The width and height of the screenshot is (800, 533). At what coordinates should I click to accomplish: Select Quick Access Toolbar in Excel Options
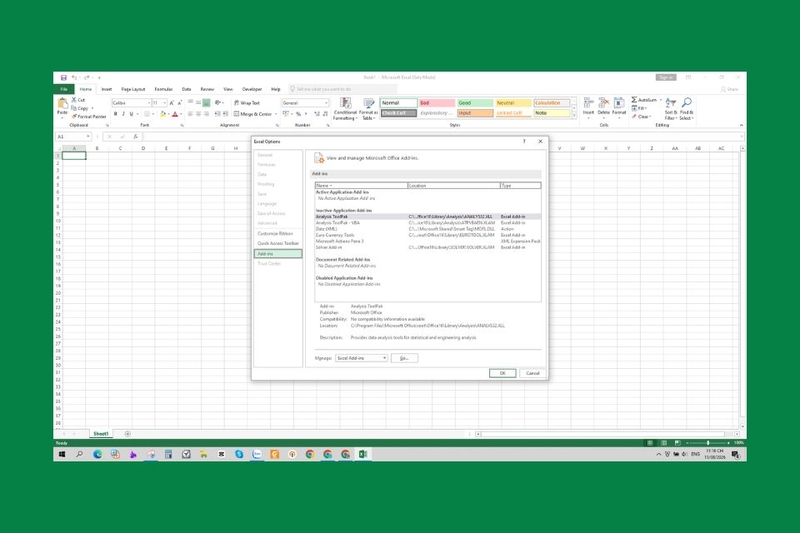click(x=278, y=243)
